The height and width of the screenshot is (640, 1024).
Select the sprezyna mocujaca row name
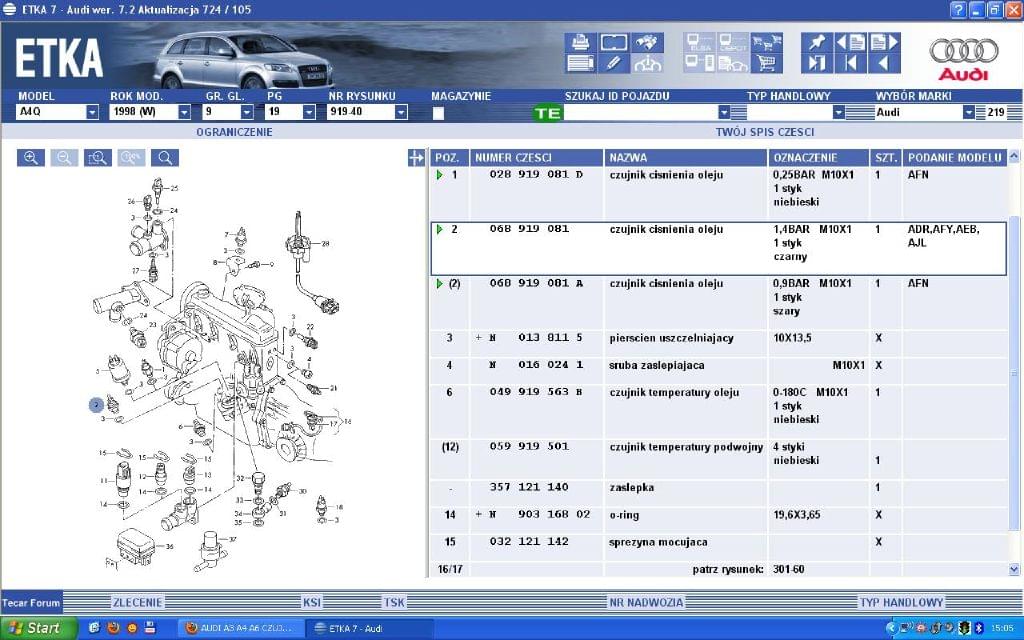(x=658, y=543)
